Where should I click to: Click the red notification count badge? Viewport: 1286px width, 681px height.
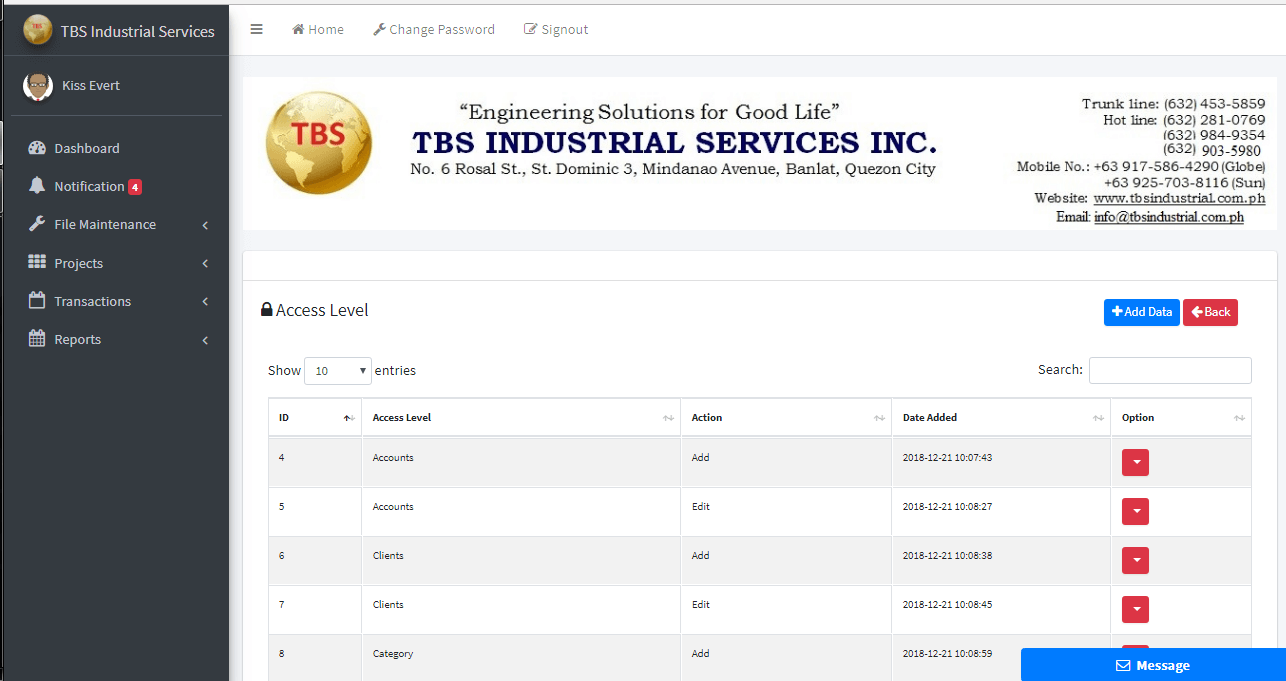(x=135, y=187)
